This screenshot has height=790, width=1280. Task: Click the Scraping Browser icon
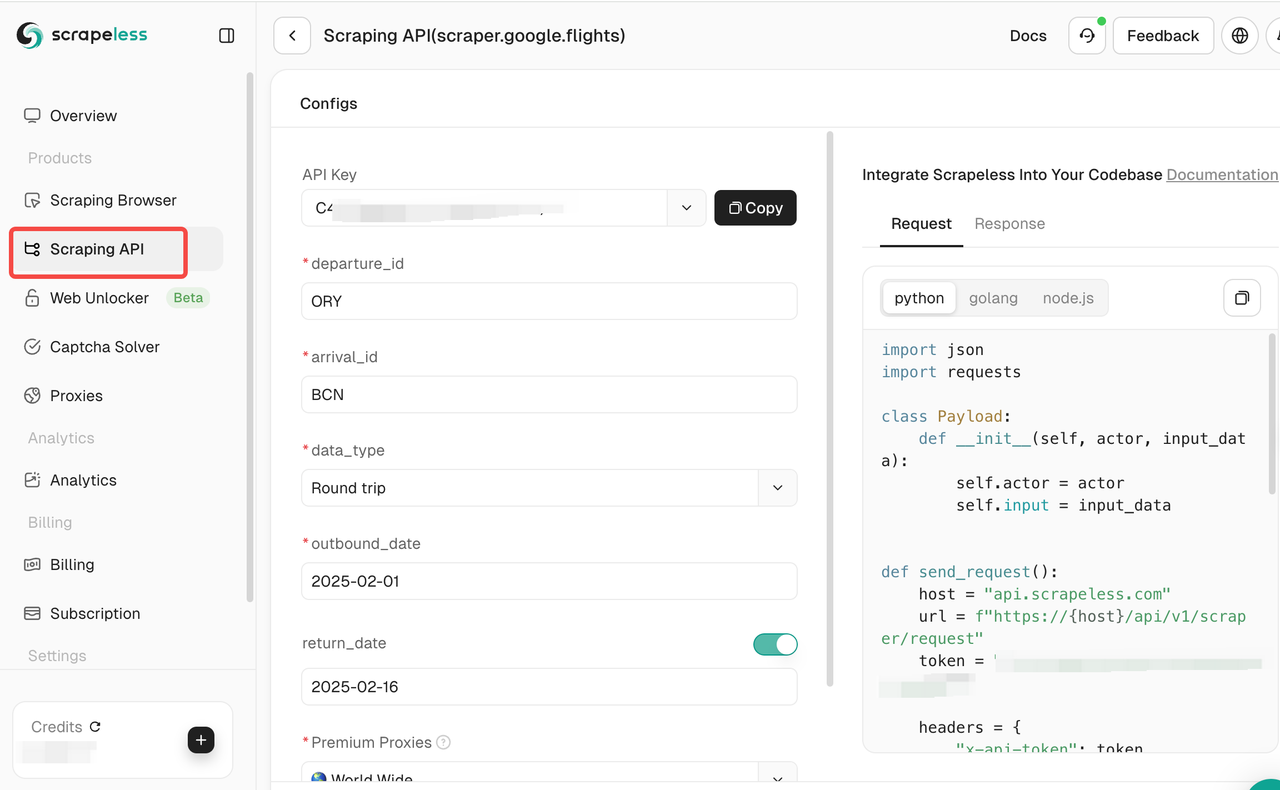pyautogui.click(x=32, y=200)
